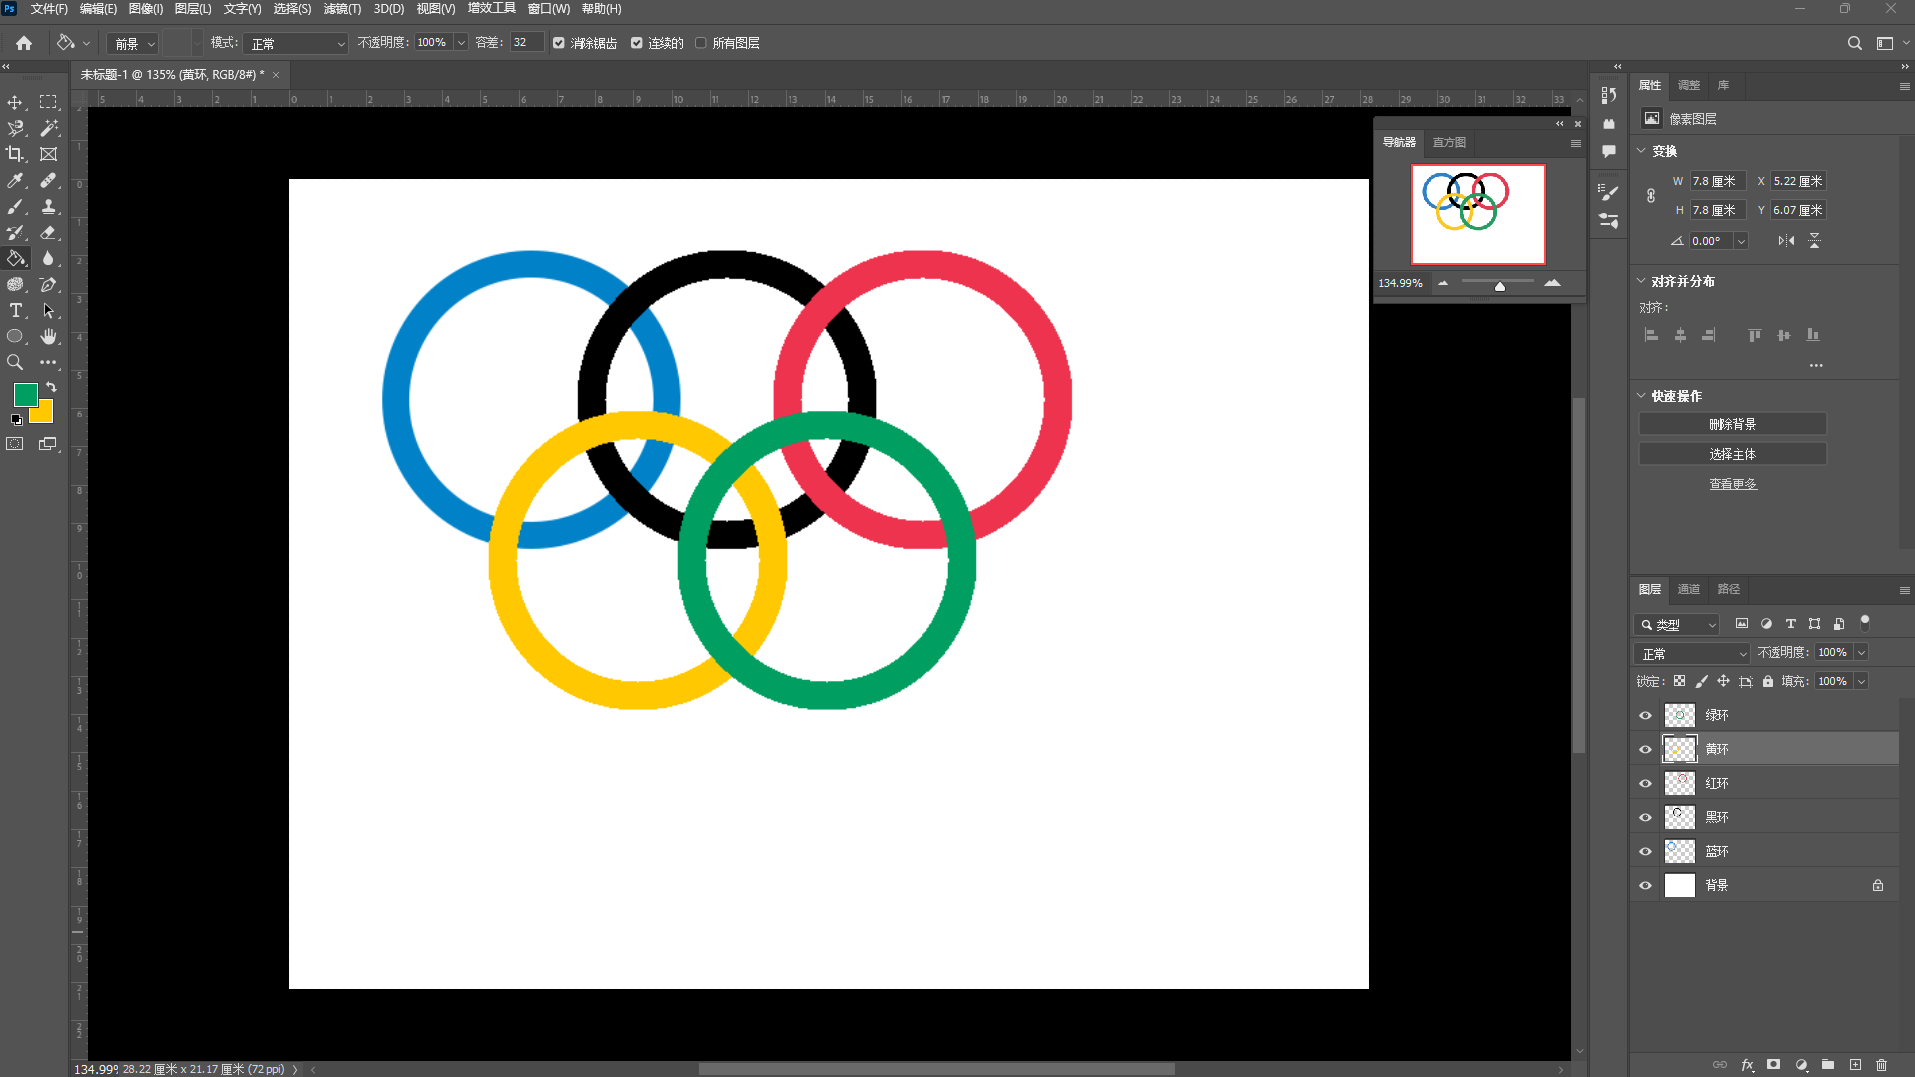Open layer blend mode 正常 dropdown
This screenshot has width=1915, height=1077.
(1692, 653)
